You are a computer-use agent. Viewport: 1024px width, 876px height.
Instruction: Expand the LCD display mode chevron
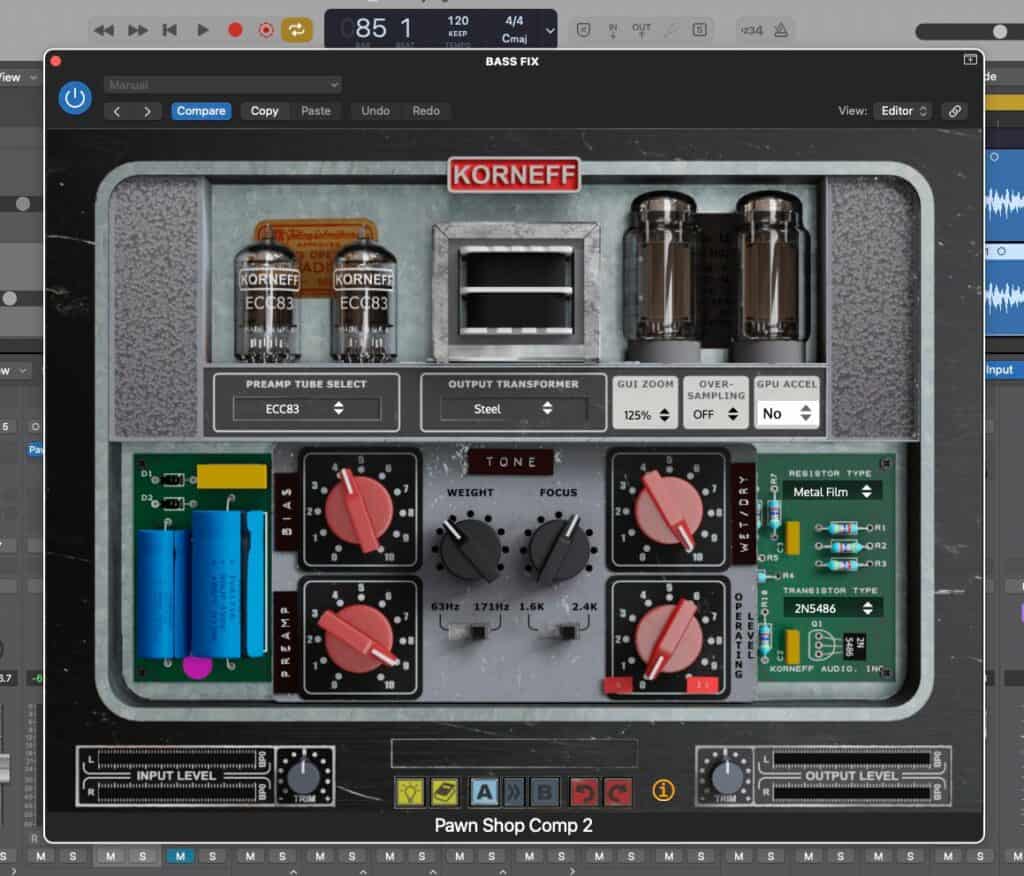point(550,30)
